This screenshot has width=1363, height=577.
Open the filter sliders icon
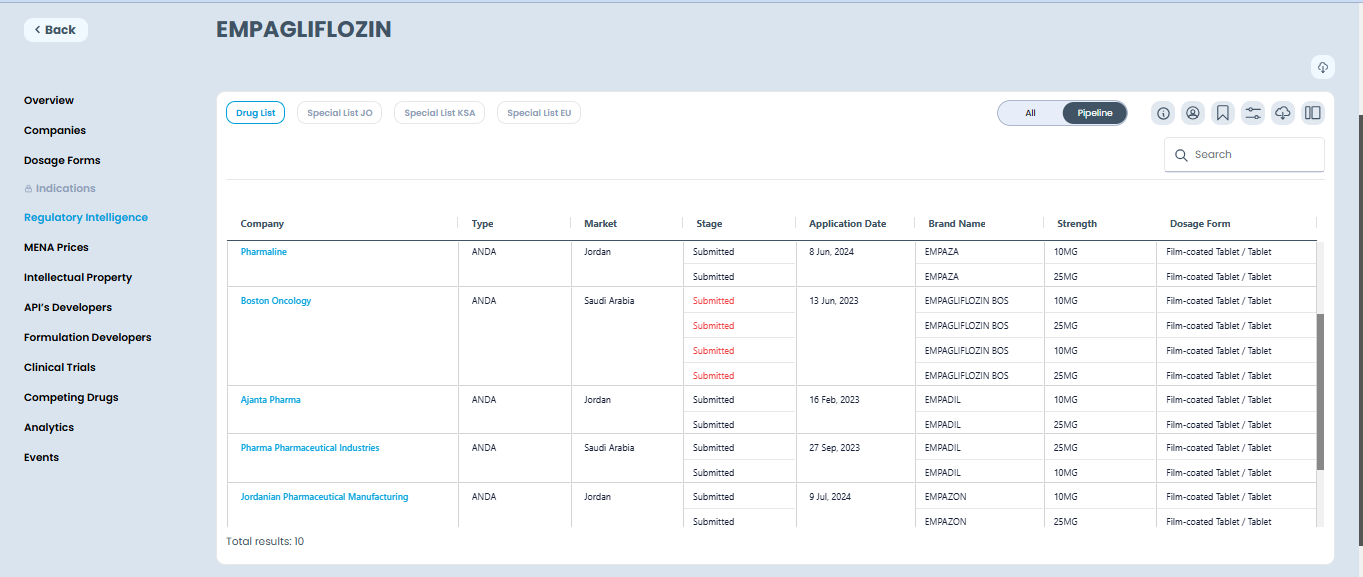point(1253,113)
